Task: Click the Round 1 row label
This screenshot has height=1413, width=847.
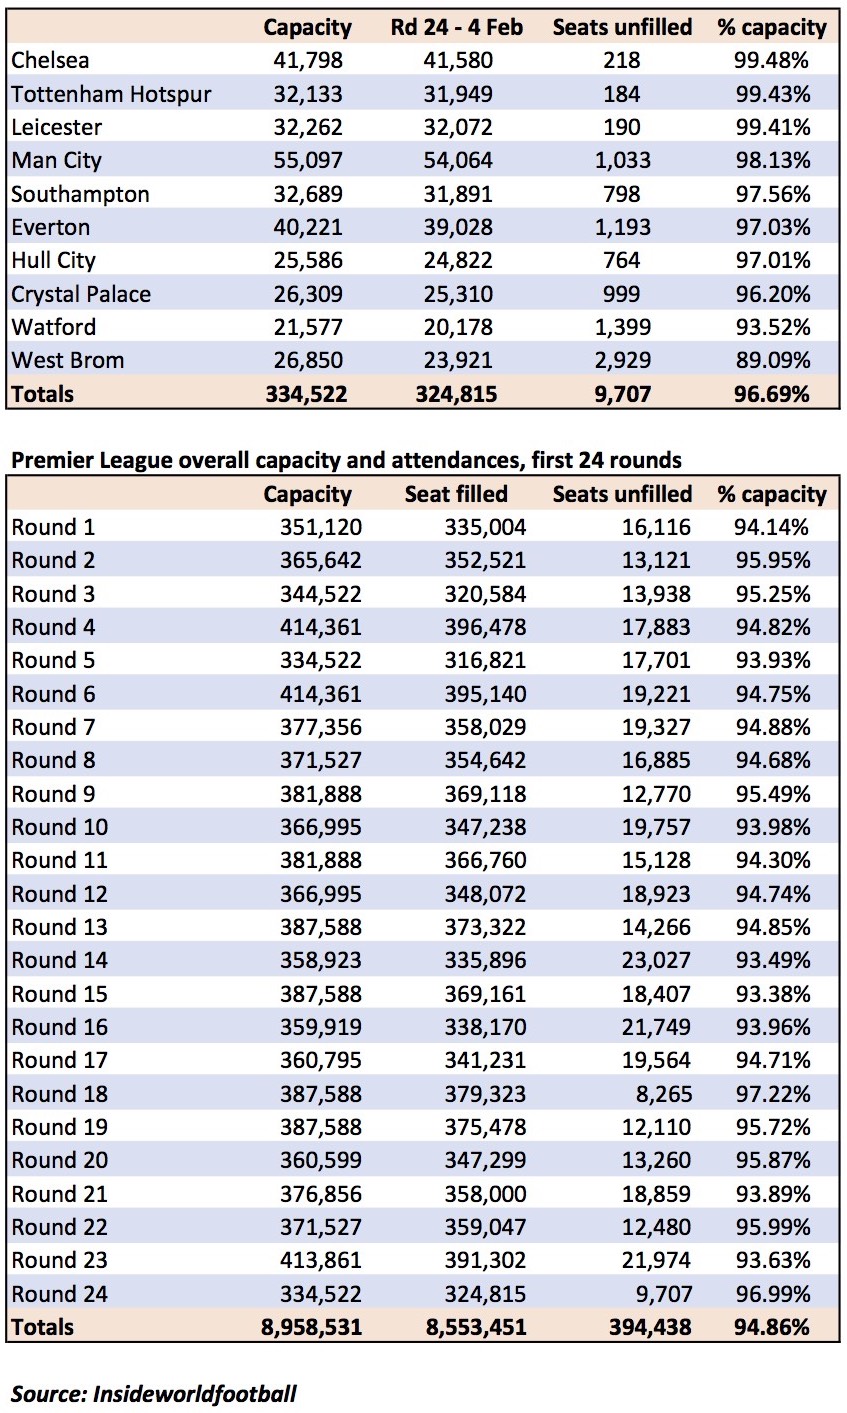Action: tap(53, 527)
